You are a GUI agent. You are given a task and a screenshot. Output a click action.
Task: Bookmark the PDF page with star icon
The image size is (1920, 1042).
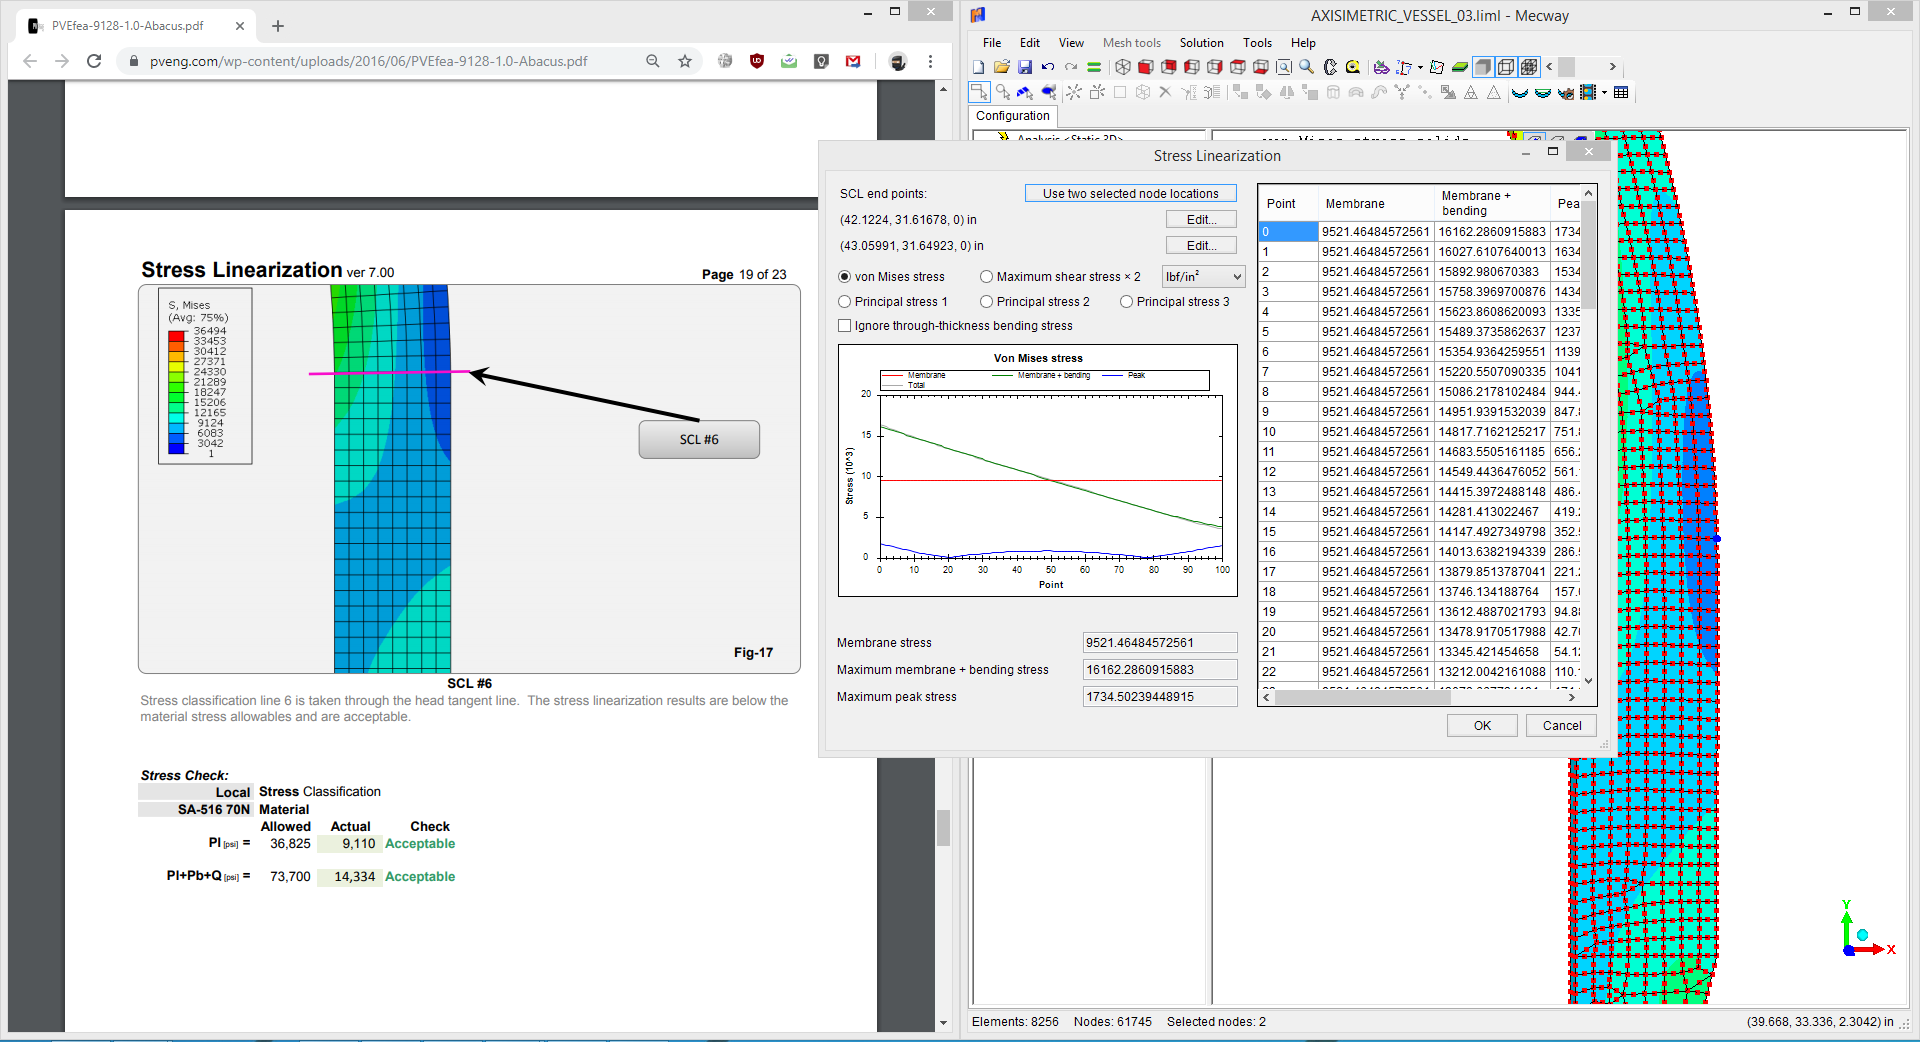(685, 61)
